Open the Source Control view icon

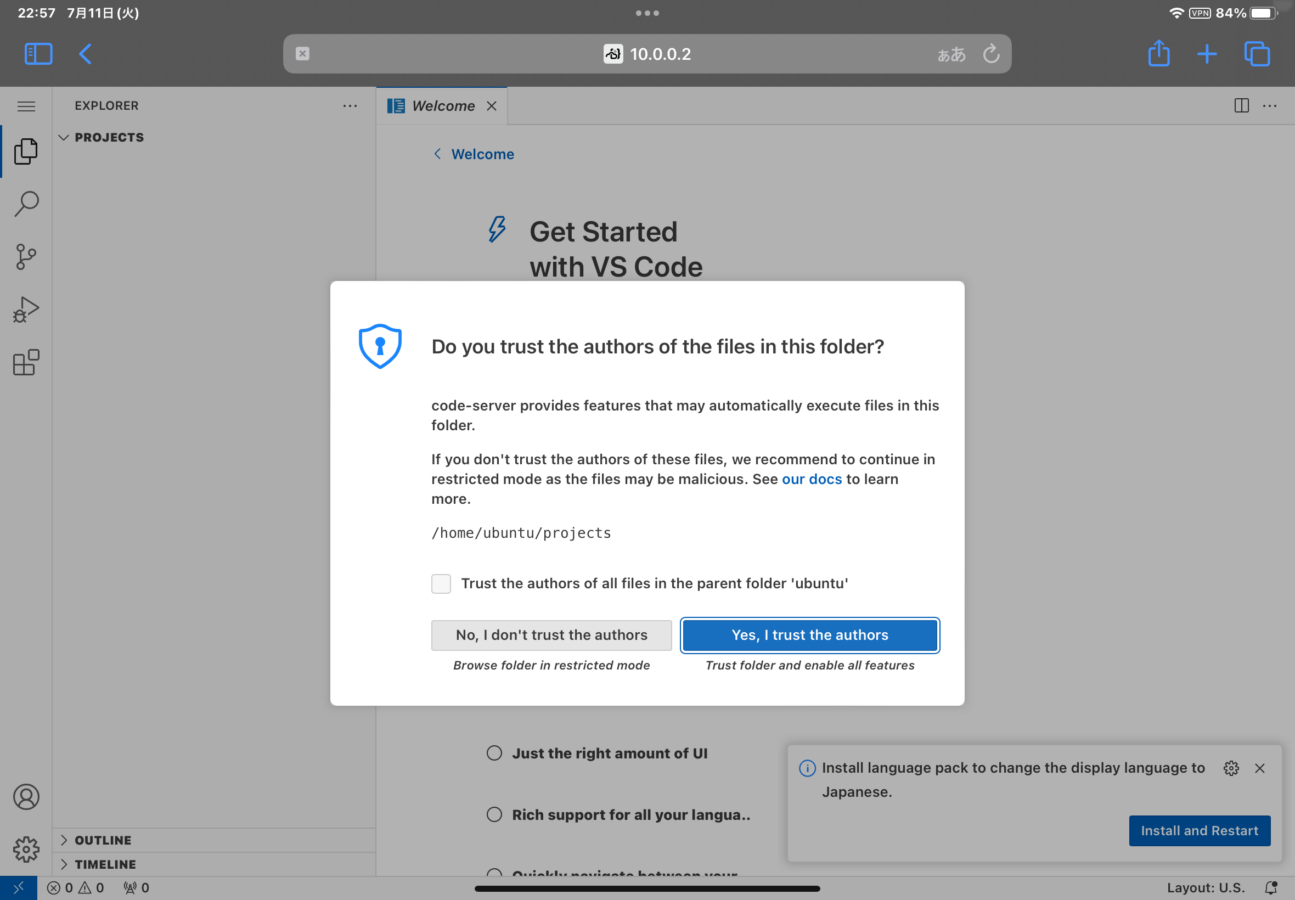26,257
